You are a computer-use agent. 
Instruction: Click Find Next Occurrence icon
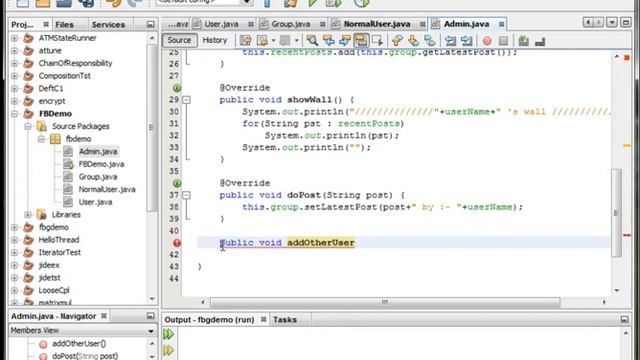coord(344,40)
